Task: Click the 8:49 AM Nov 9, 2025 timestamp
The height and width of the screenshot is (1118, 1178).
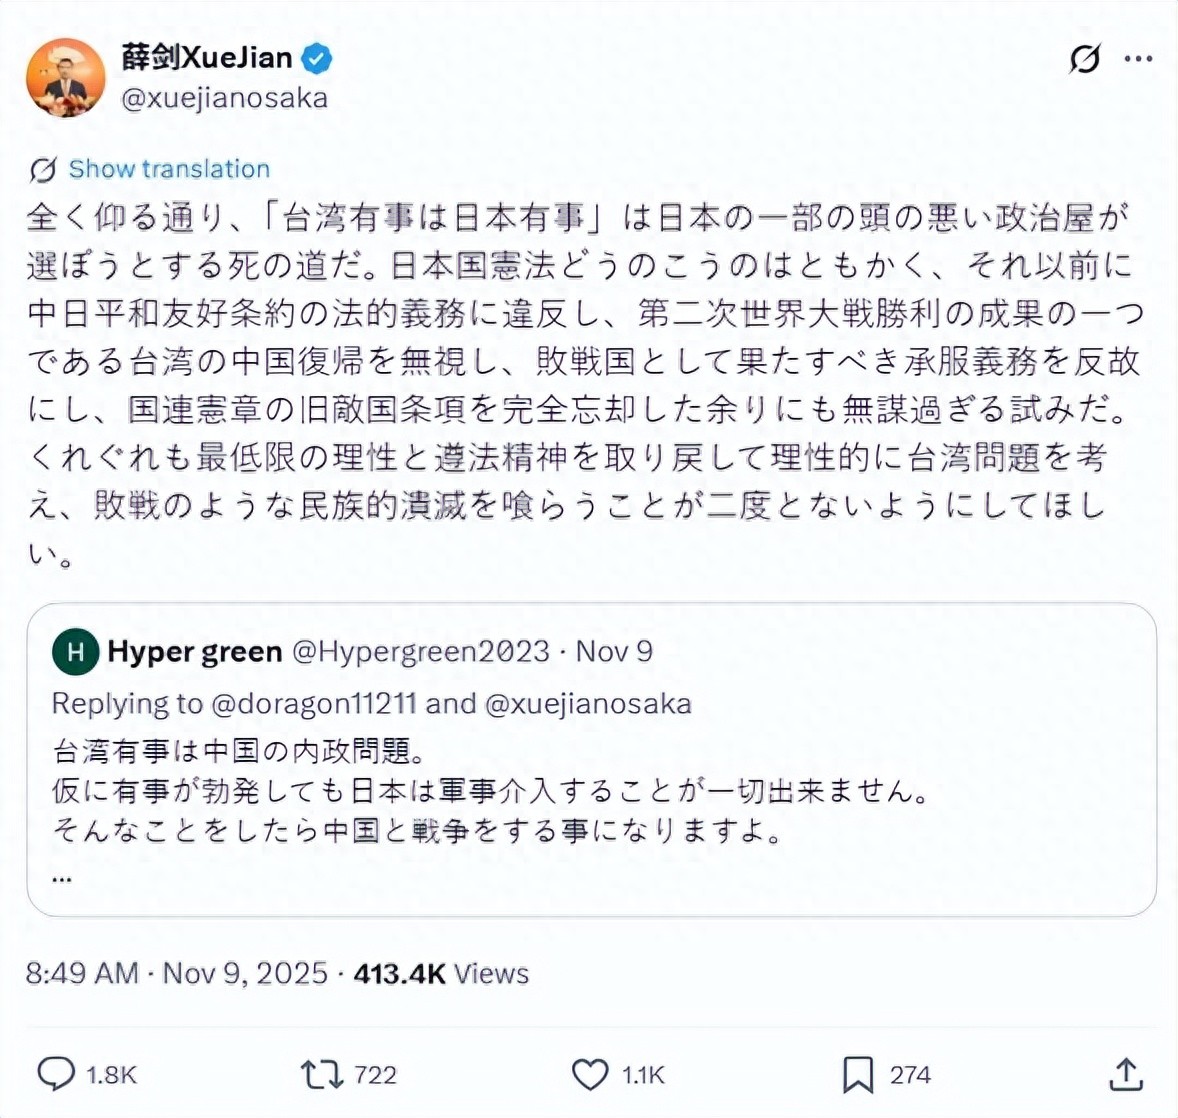Action: (177, 973)
